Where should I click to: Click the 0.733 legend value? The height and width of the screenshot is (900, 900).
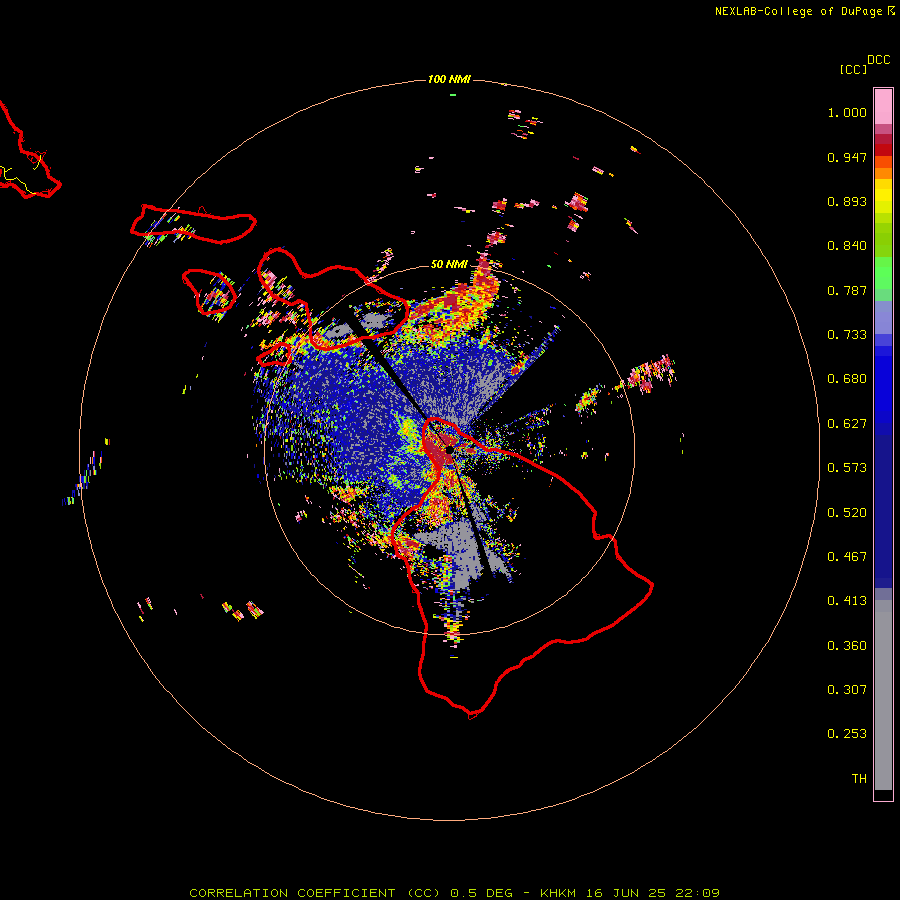tap(847, 335)
